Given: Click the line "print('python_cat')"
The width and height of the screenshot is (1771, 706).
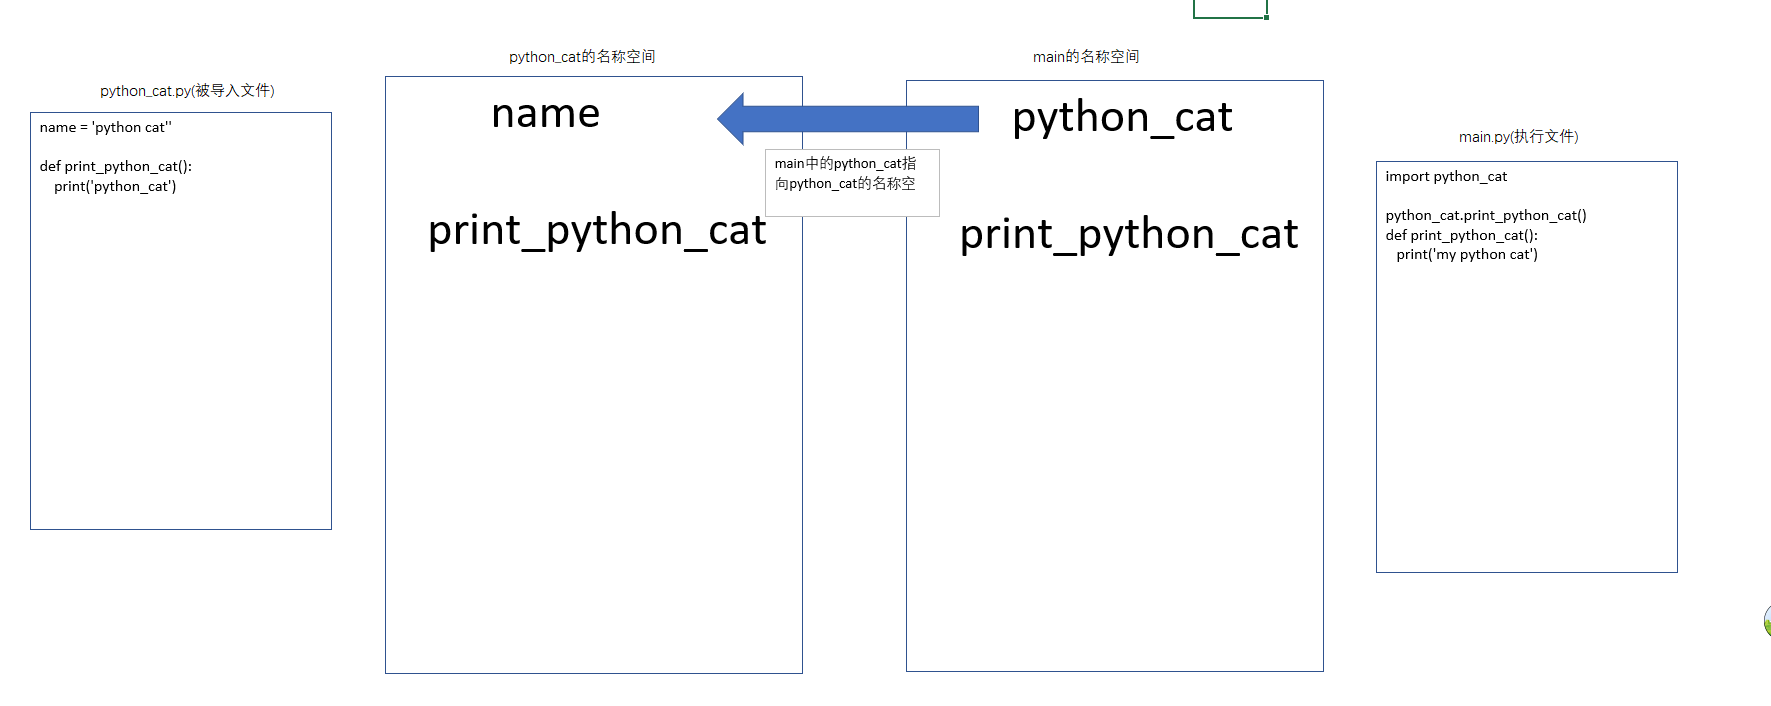Looking at the screenshot, I should (x=115, y=186).
